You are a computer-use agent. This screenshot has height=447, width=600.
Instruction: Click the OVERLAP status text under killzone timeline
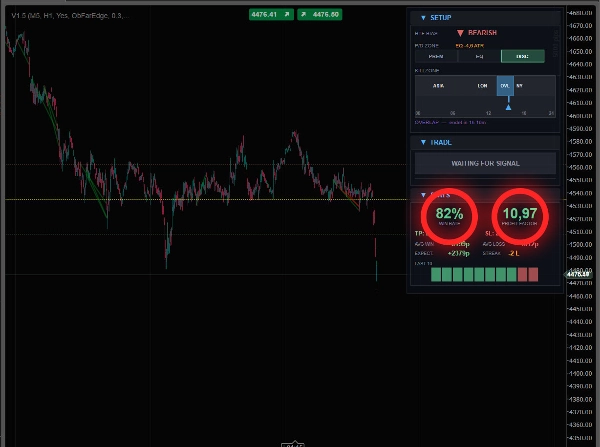[450, 122]
